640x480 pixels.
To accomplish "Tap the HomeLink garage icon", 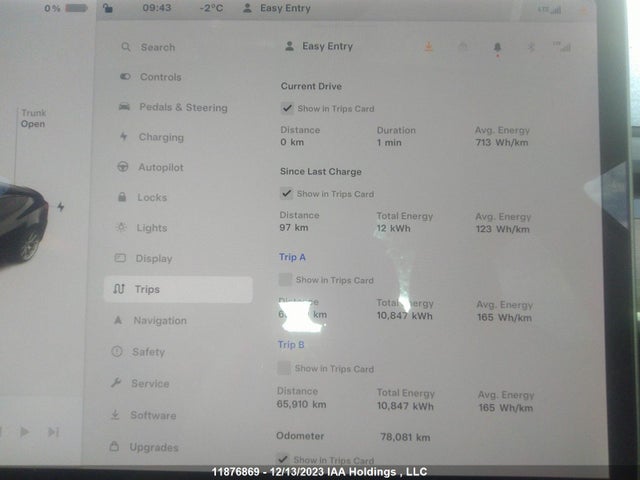I will 462,47.
